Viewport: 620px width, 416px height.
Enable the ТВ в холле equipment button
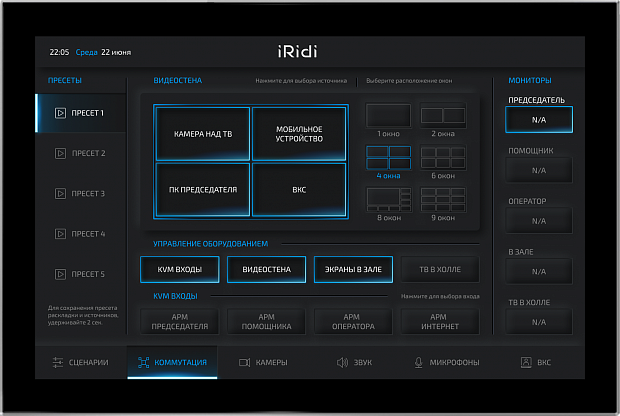point(440,270)
